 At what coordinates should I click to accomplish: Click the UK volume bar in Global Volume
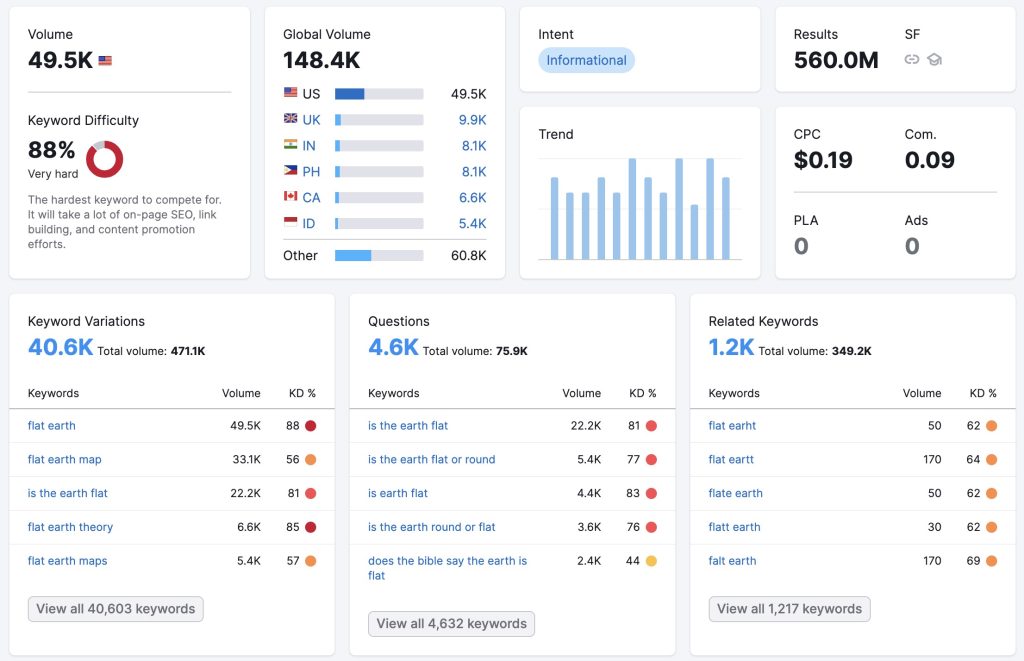tap(379, 120)
